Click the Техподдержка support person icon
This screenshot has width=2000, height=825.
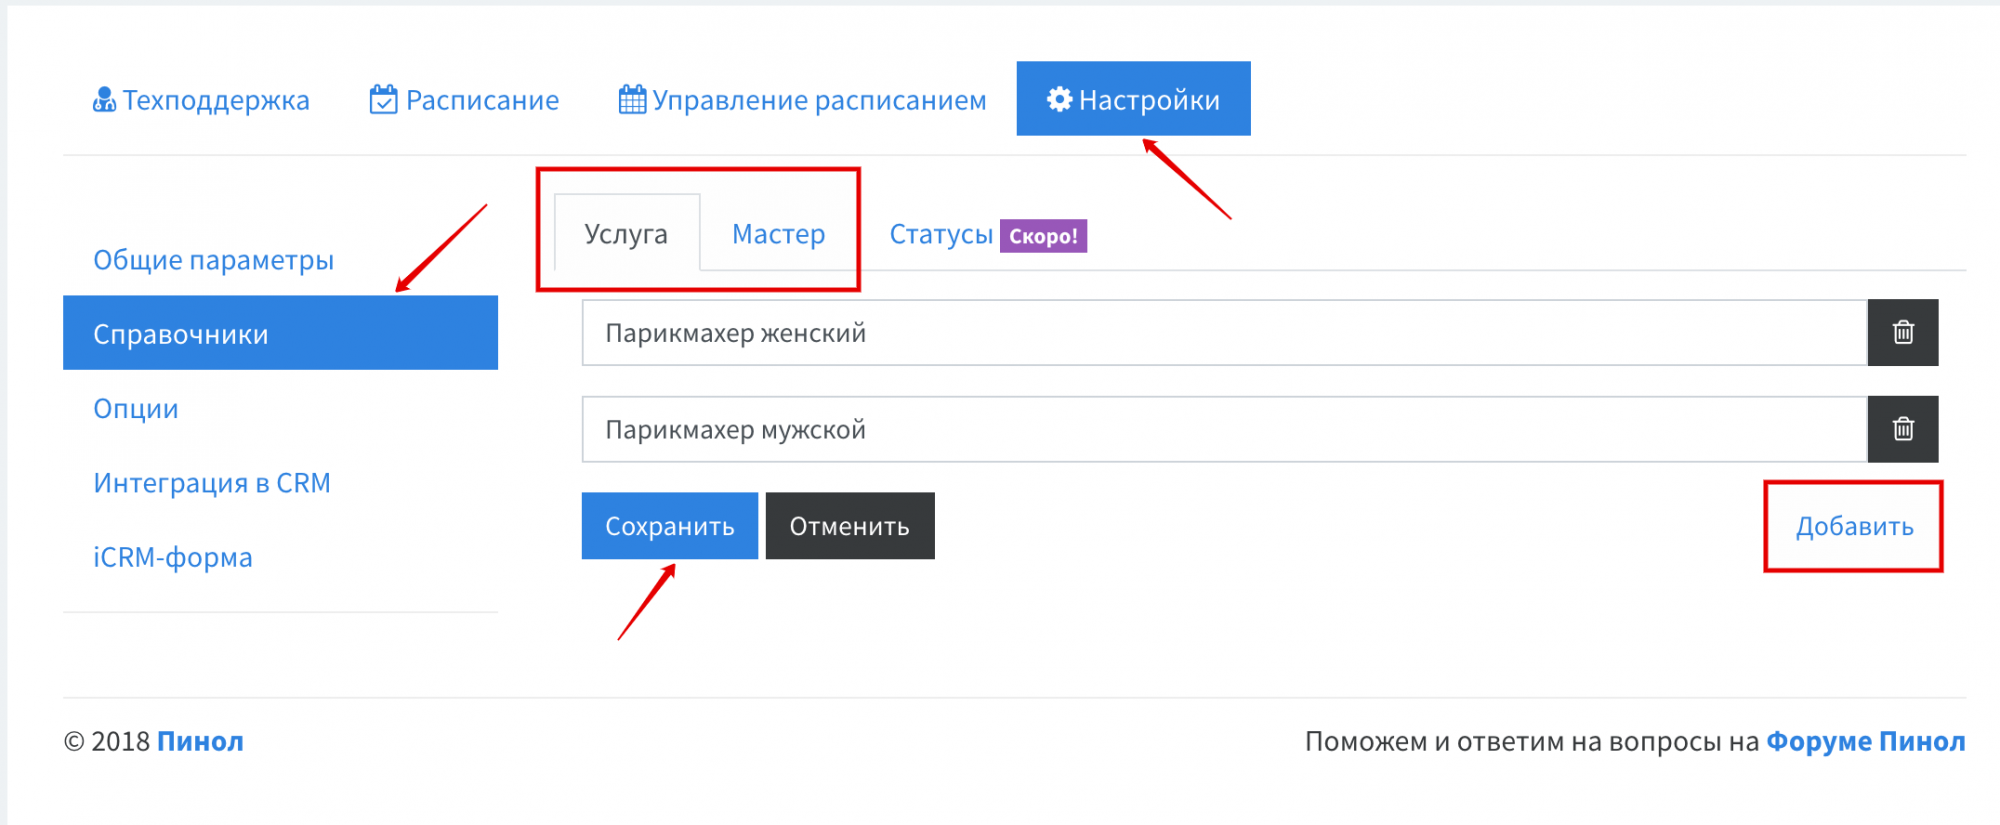click(104, 100)
